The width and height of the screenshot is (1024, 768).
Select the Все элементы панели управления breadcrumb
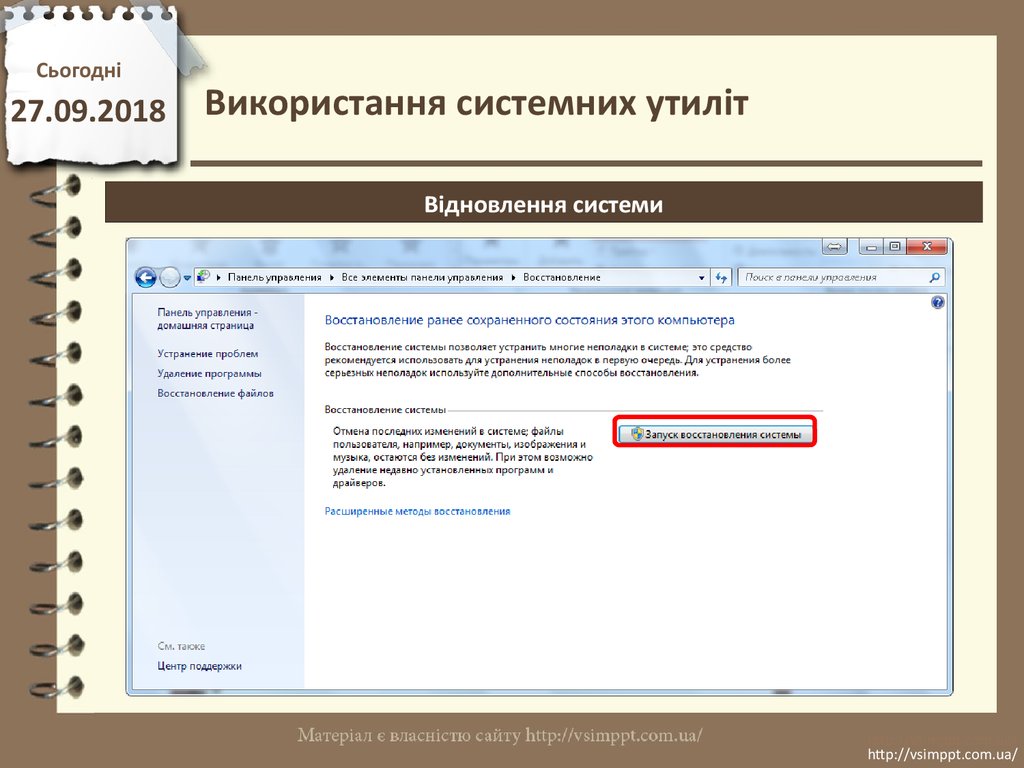(424, 277)
